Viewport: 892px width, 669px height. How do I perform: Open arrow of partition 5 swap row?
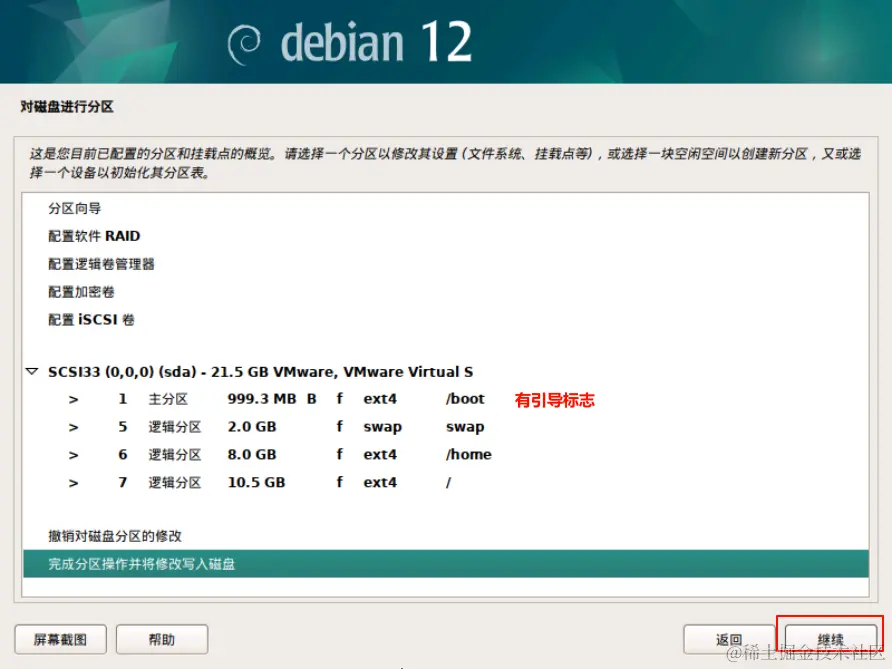point(73,427)
